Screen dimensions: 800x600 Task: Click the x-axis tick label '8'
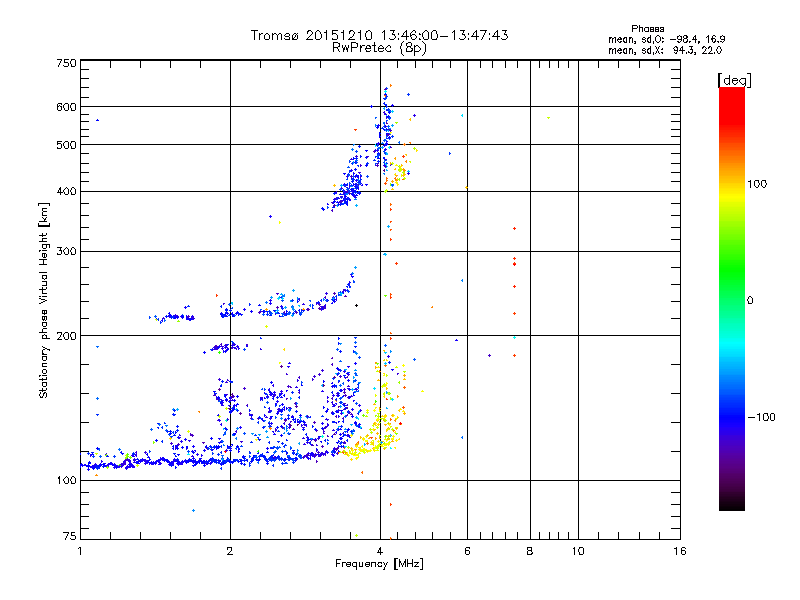530,551
